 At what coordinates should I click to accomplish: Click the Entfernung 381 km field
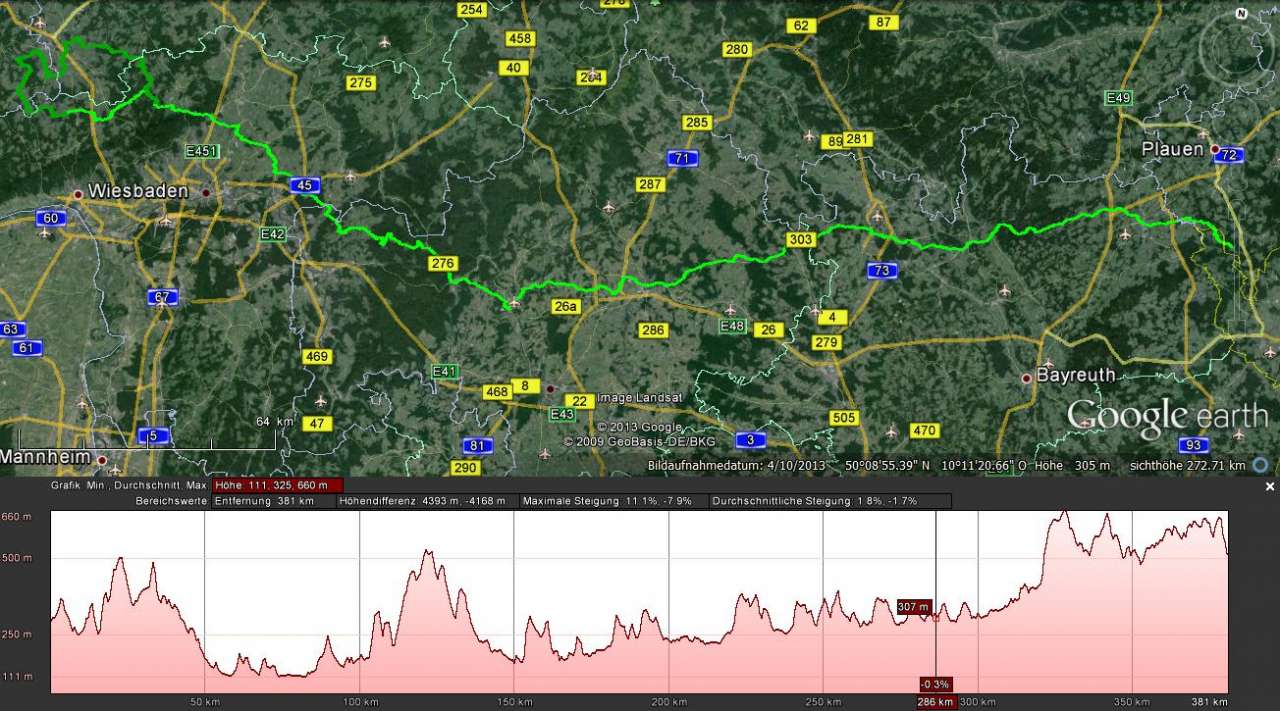coord(273,500)
